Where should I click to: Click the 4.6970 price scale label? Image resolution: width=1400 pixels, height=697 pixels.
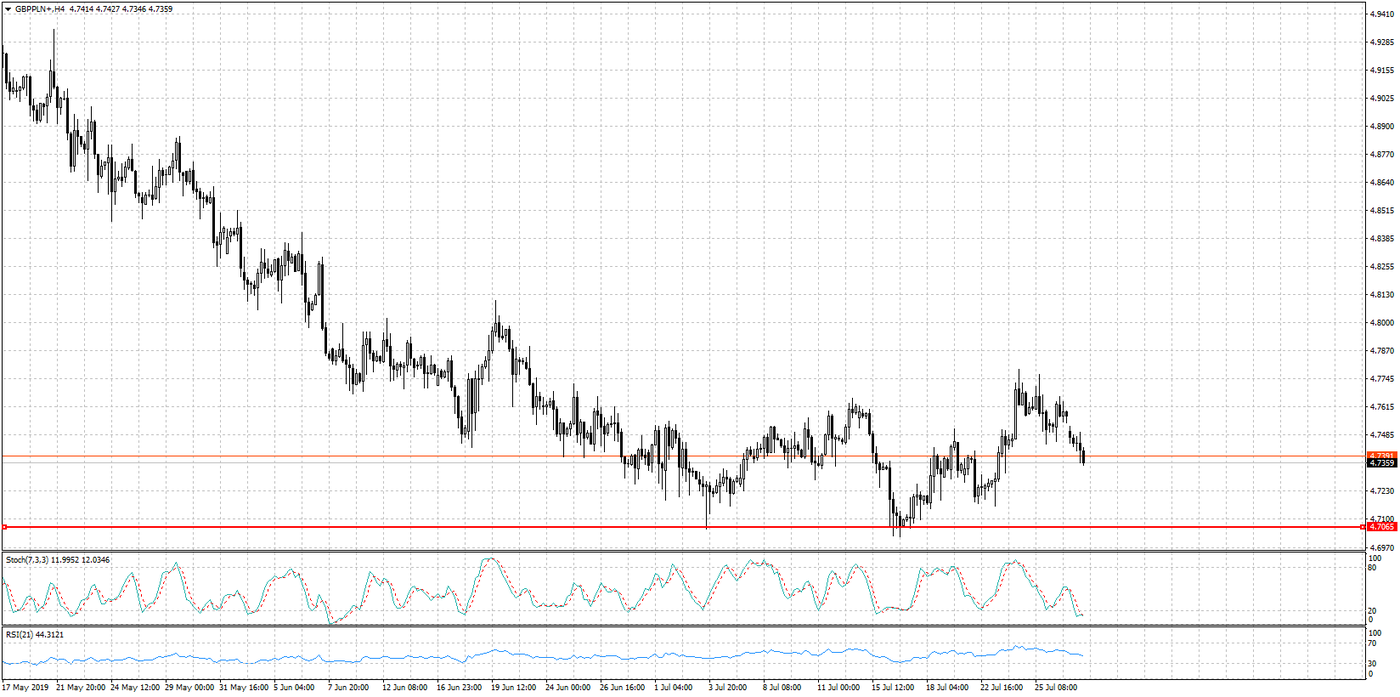click(x=1381, y=548)
